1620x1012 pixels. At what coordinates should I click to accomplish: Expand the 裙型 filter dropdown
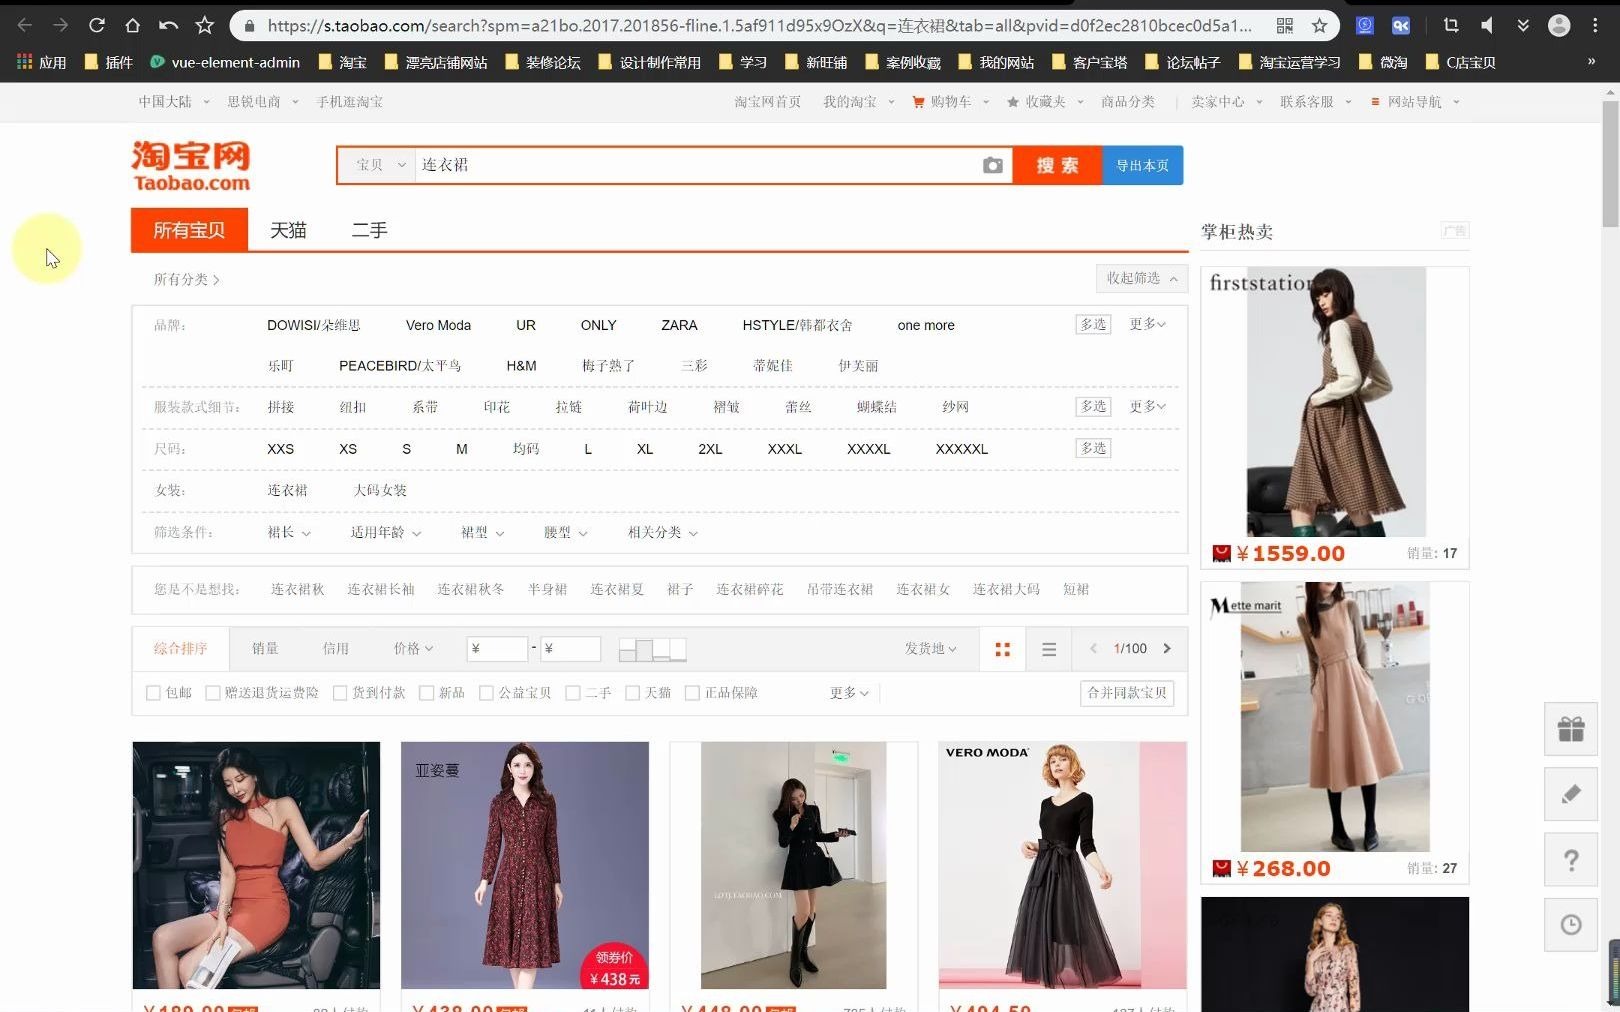point(483,533)
